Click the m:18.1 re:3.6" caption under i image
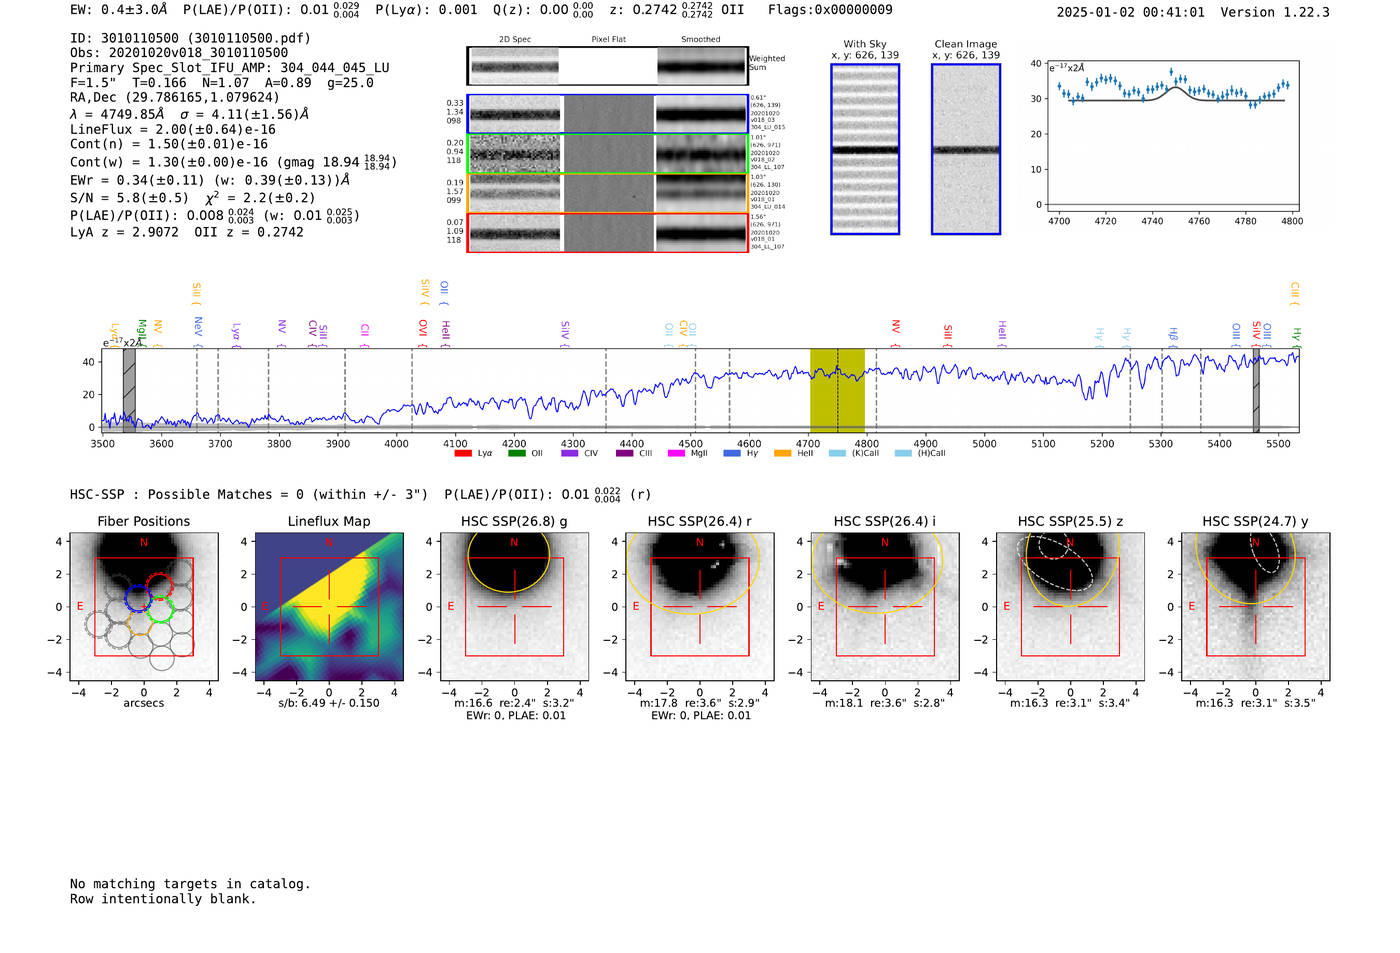This screenshot has height=953, width=1400. tap(885, 703)
